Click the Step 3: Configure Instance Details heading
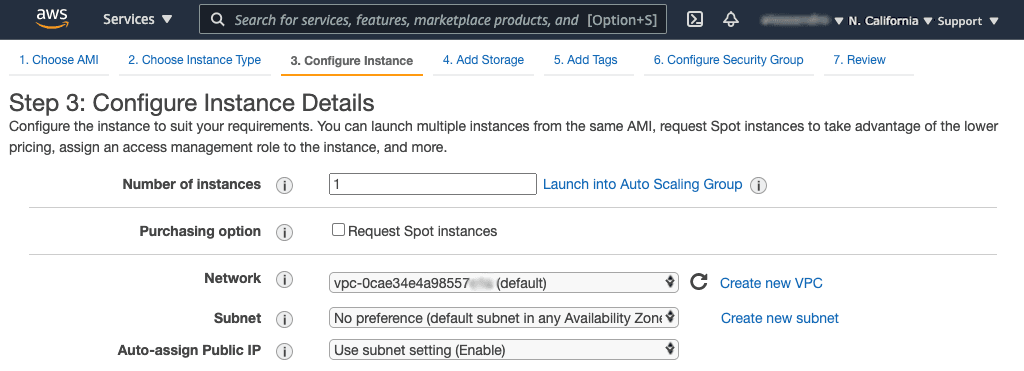The width and height of the screenshot is (1024, 371). coord(192,103)
